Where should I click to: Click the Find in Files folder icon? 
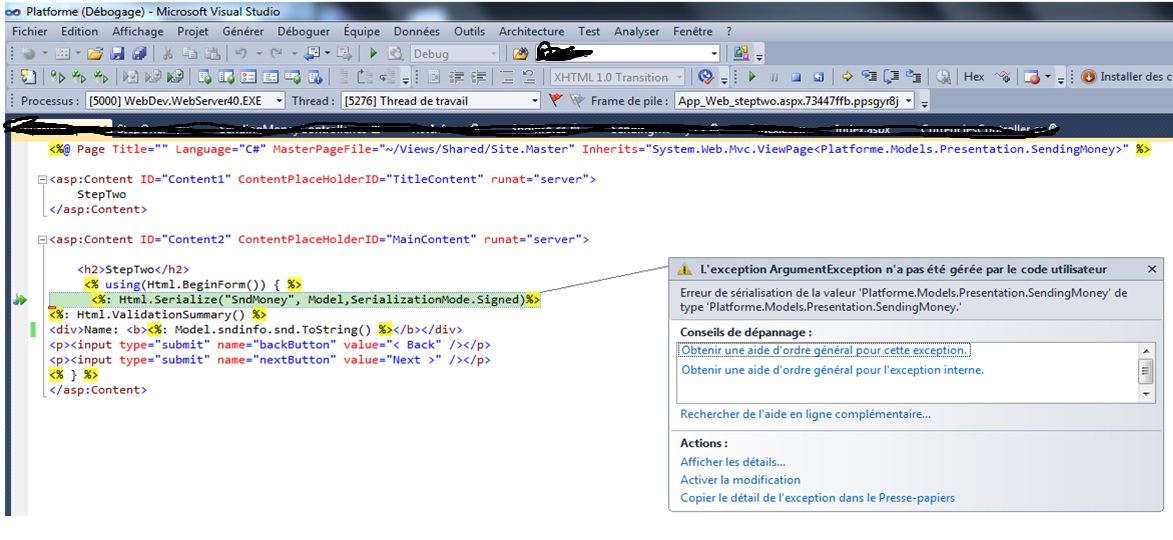521,54
